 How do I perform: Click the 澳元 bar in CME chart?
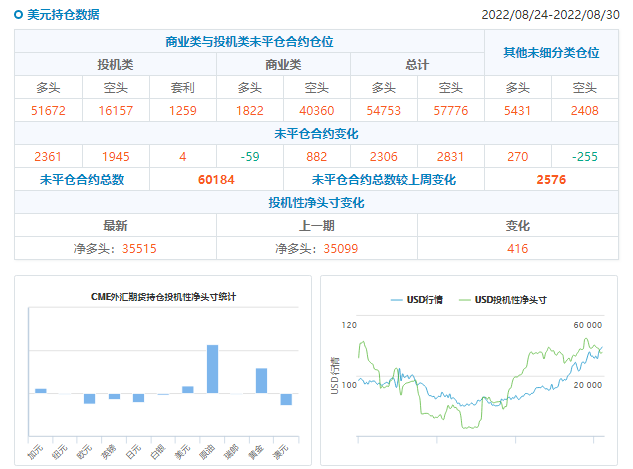click(286, 399)
